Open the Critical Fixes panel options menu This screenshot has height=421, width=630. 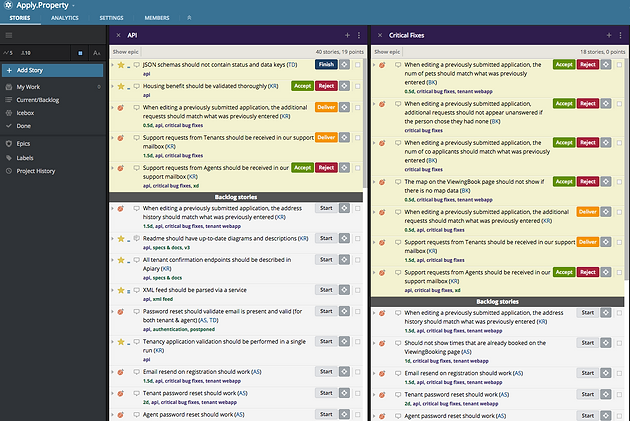point(620,35)
